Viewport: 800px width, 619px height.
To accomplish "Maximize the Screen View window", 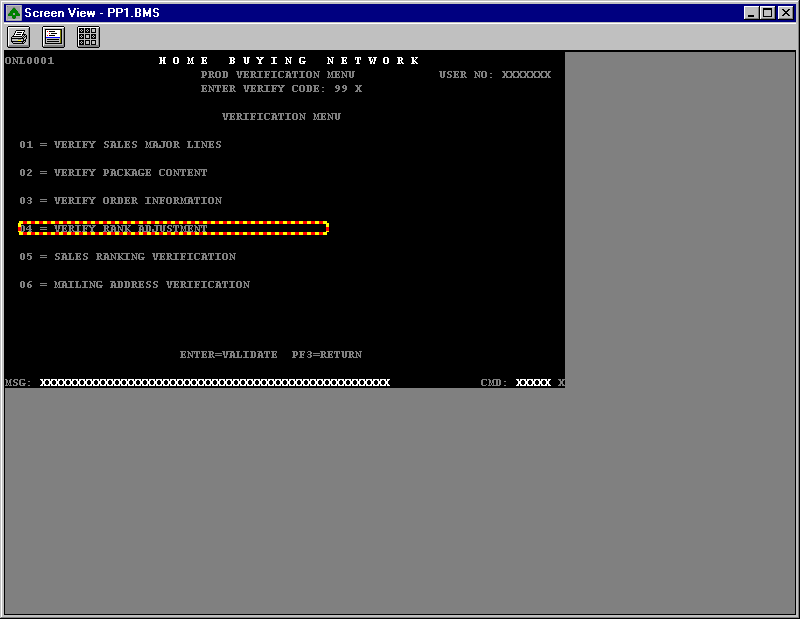I will (x=768, y=12).
